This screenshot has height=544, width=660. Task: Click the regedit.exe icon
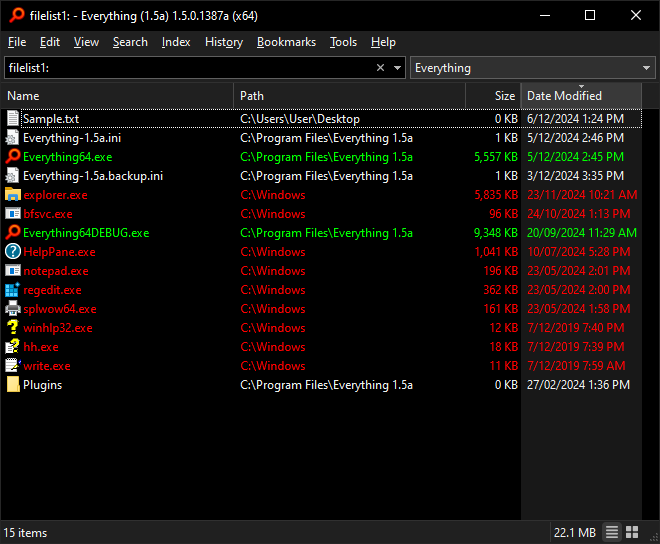13,290
